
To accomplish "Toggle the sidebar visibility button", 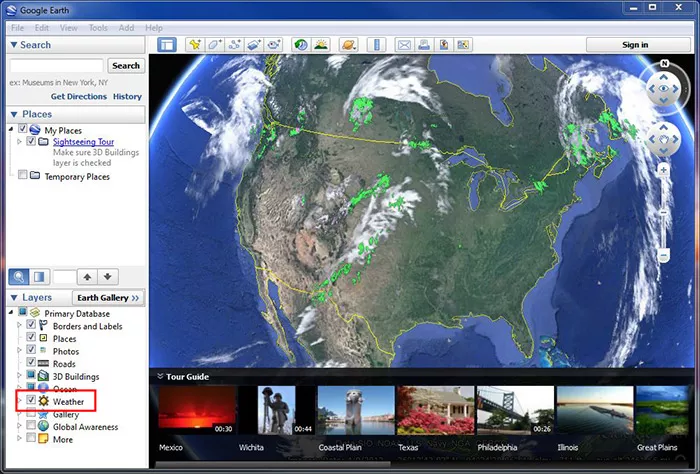I will coord(167,45).
